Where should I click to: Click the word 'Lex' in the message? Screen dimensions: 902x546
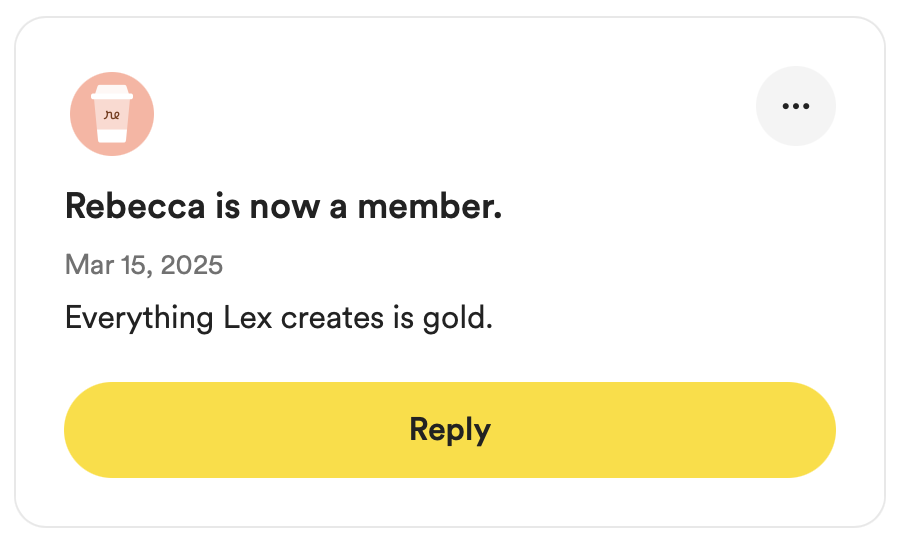pyautogui.click(x=247, y=318)
